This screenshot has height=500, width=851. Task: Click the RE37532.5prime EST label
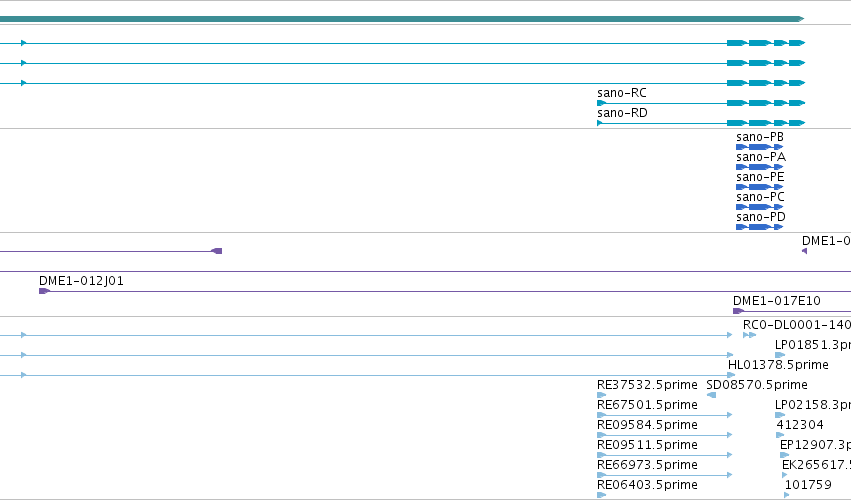coord(647,385)
